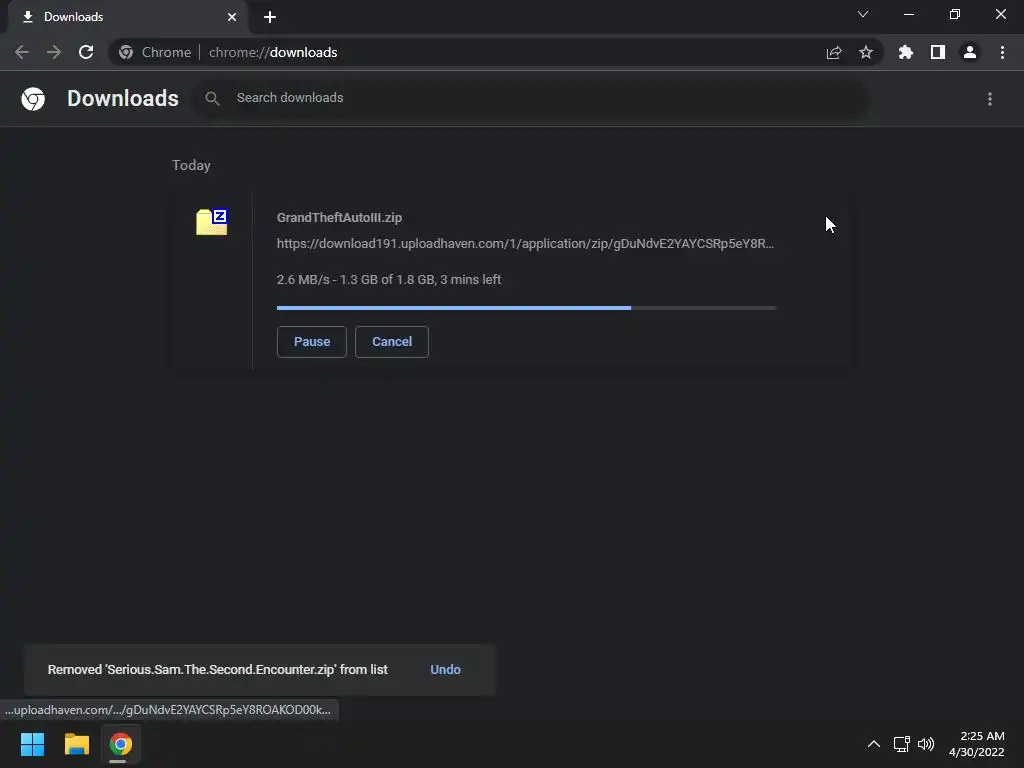The width and height of the screenshot is (1024, 768).
Task: Open the Extensions puzzle icon
Action: 906,52
